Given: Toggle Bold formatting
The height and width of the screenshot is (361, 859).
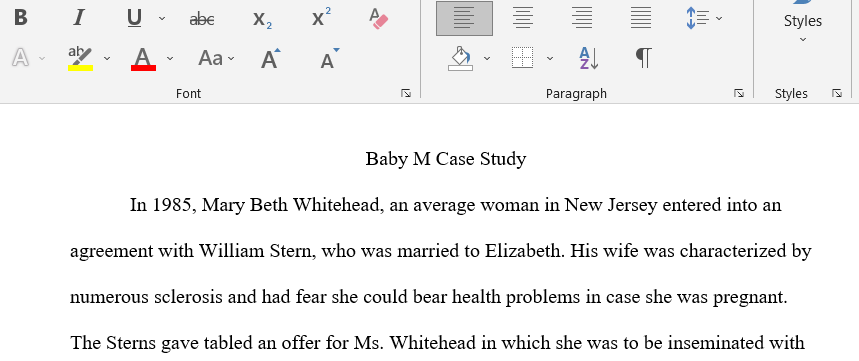Looking at the screenshot, I should tap(21, 18).
